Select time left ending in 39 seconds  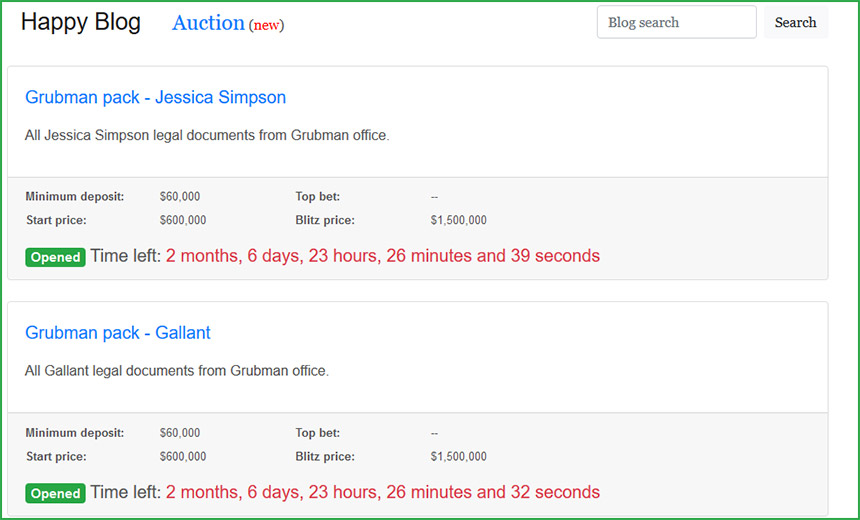383,256
